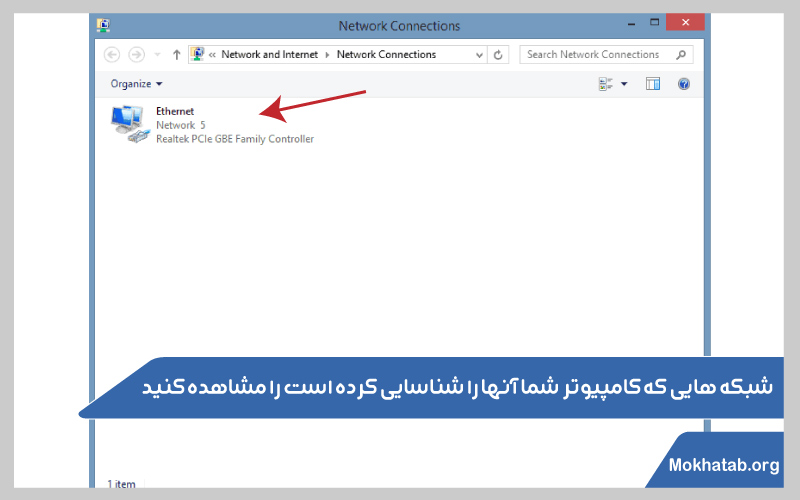
Task: Click the Back navigation arrow
Action: click(x=112, y=55)
